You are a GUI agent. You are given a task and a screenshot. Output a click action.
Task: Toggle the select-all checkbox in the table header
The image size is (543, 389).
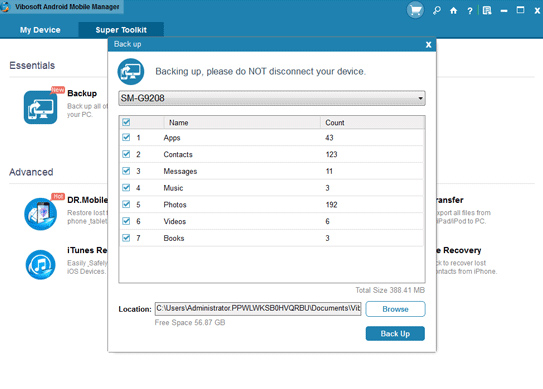(126, 122)
